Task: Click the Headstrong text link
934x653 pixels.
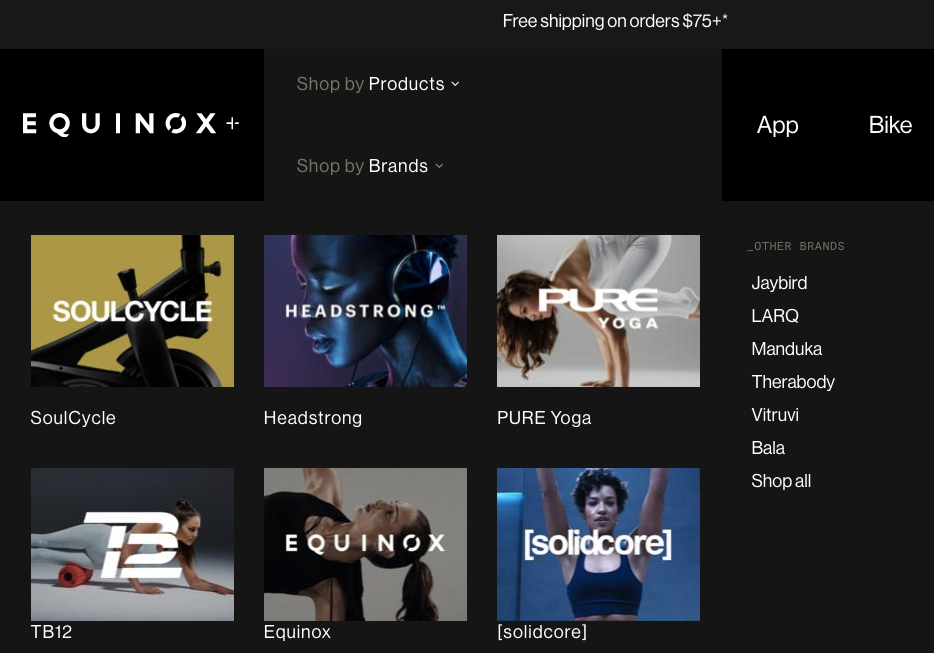Action: point(313,418)
